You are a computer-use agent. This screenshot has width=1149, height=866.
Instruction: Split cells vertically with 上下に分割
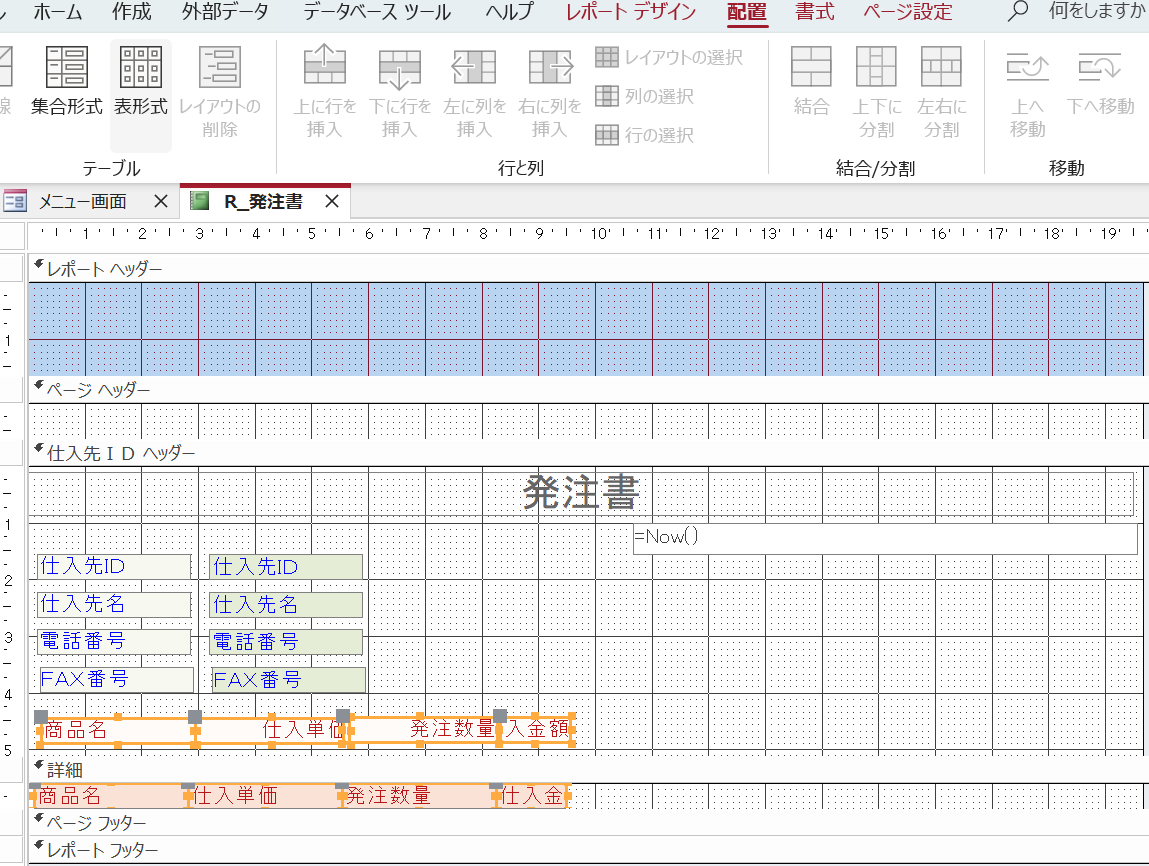click(x=876, y=92)
